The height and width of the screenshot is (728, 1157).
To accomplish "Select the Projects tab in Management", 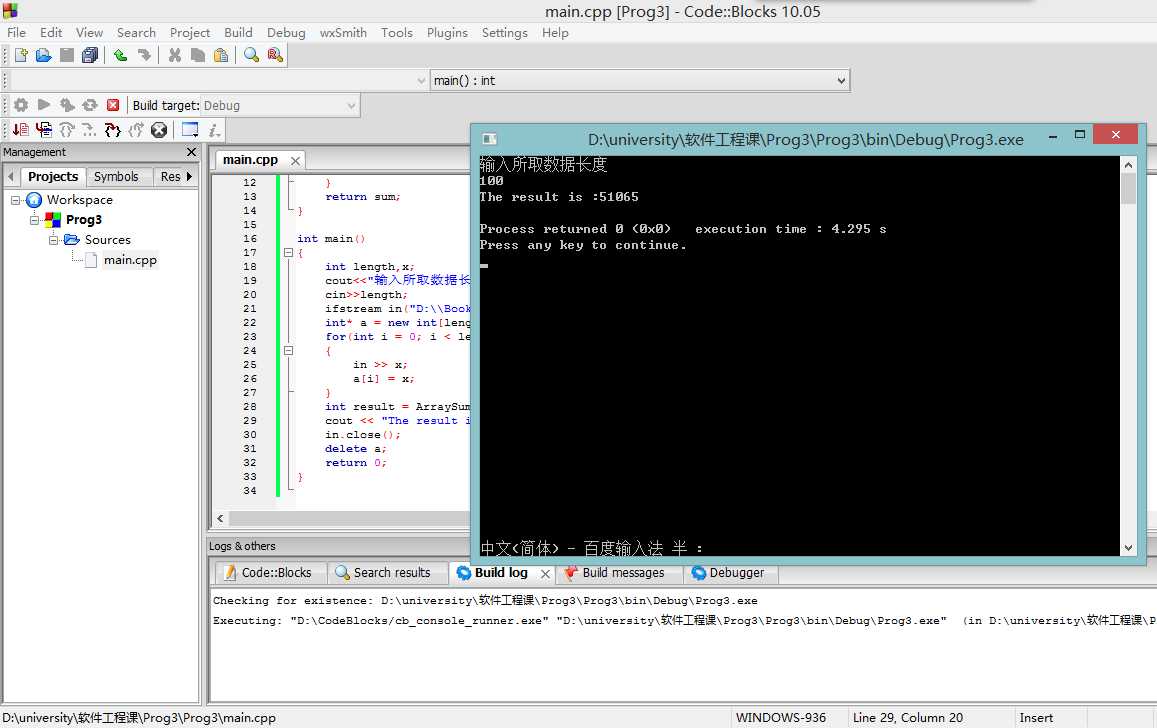I will [x=52, y=176].
